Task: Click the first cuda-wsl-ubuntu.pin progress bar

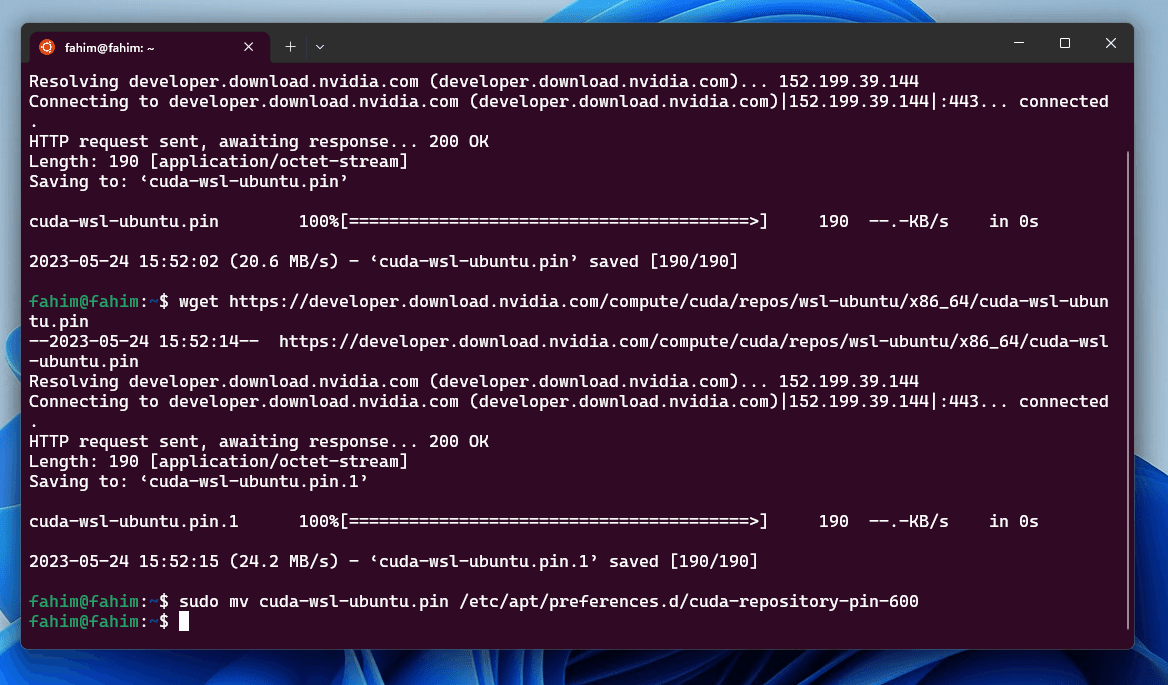Action: coord(553,221)
